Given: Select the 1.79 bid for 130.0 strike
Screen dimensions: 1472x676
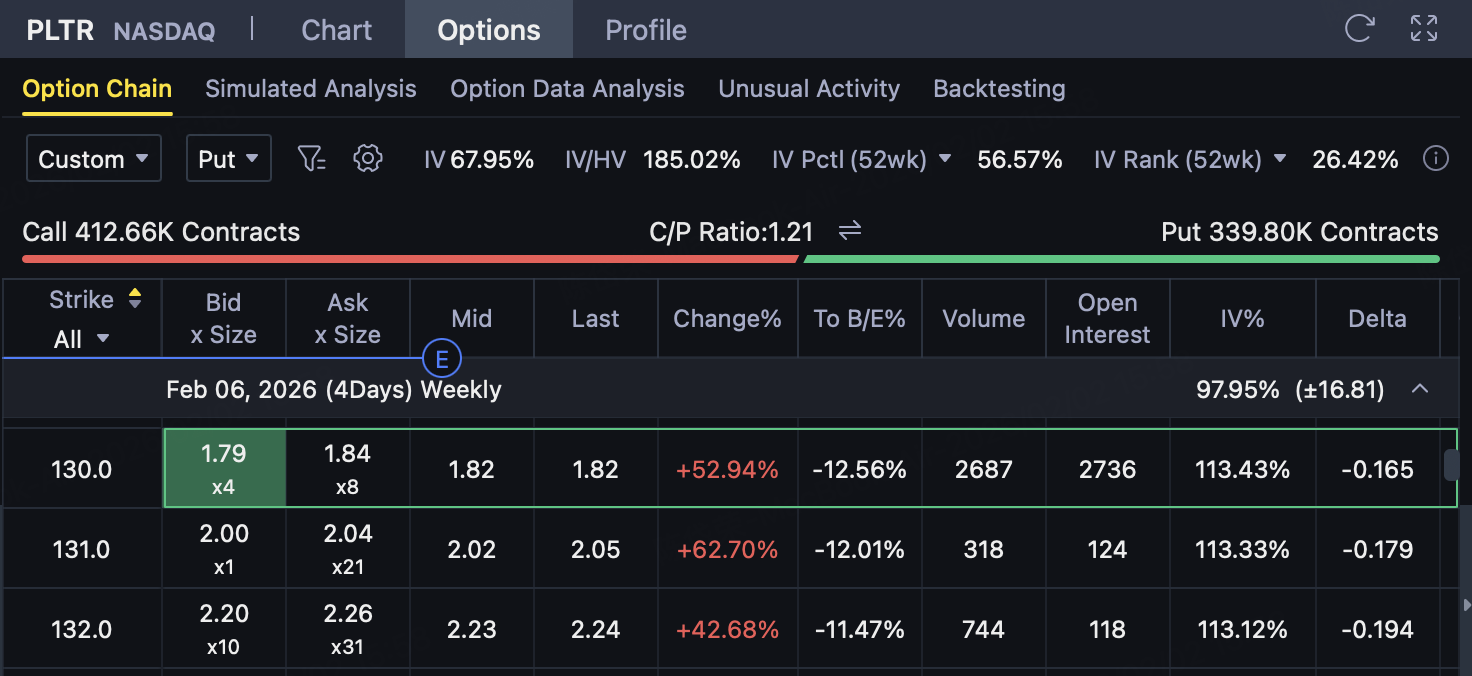Looking at the screenshot, I should click(x=224, y=469).
